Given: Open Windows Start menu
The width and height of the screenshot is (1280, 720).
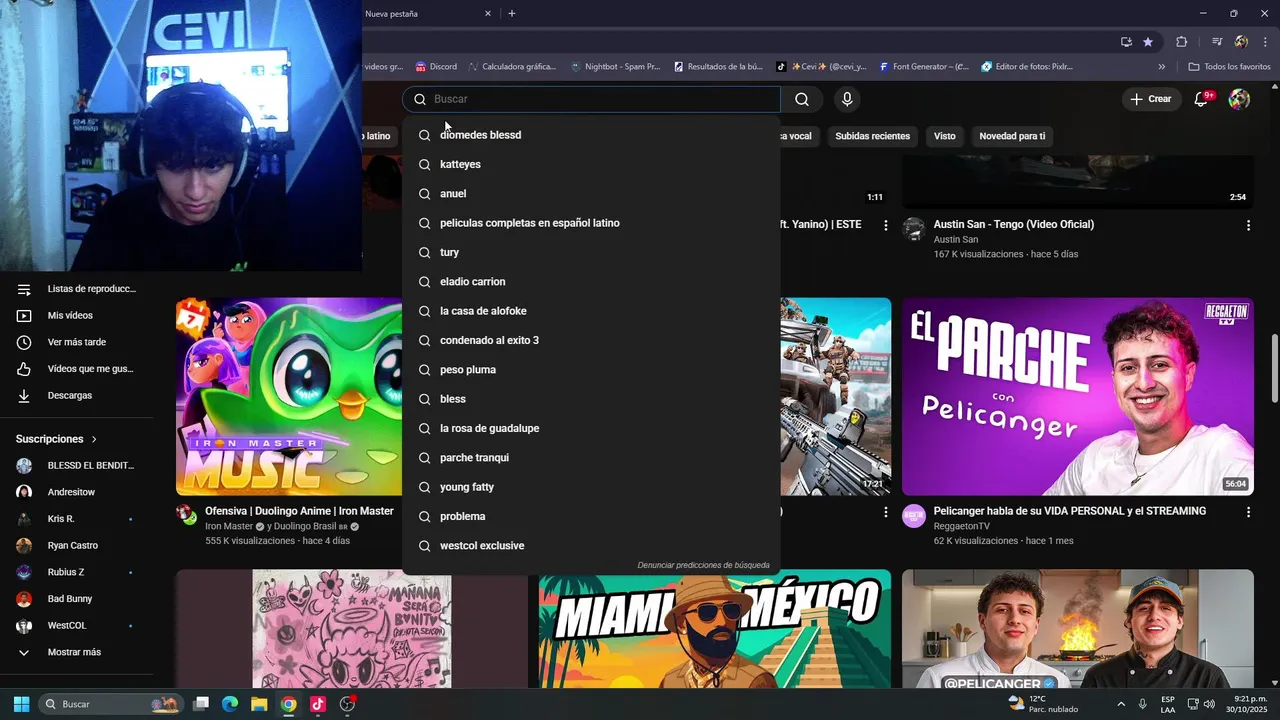Looking at the screenshot, I should [x=21, y=704].
